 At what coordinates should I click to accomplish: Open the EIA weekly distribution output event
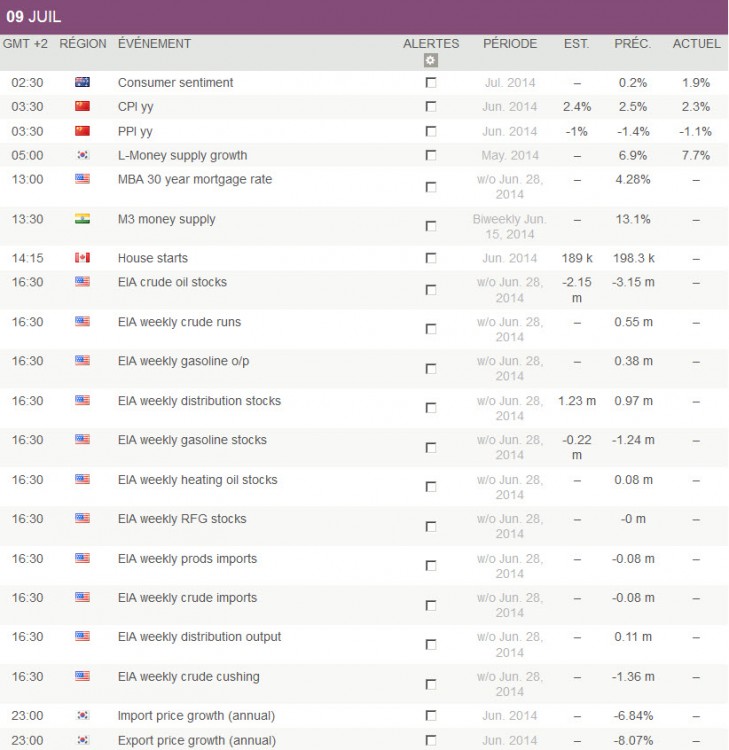tap(199, 637)
